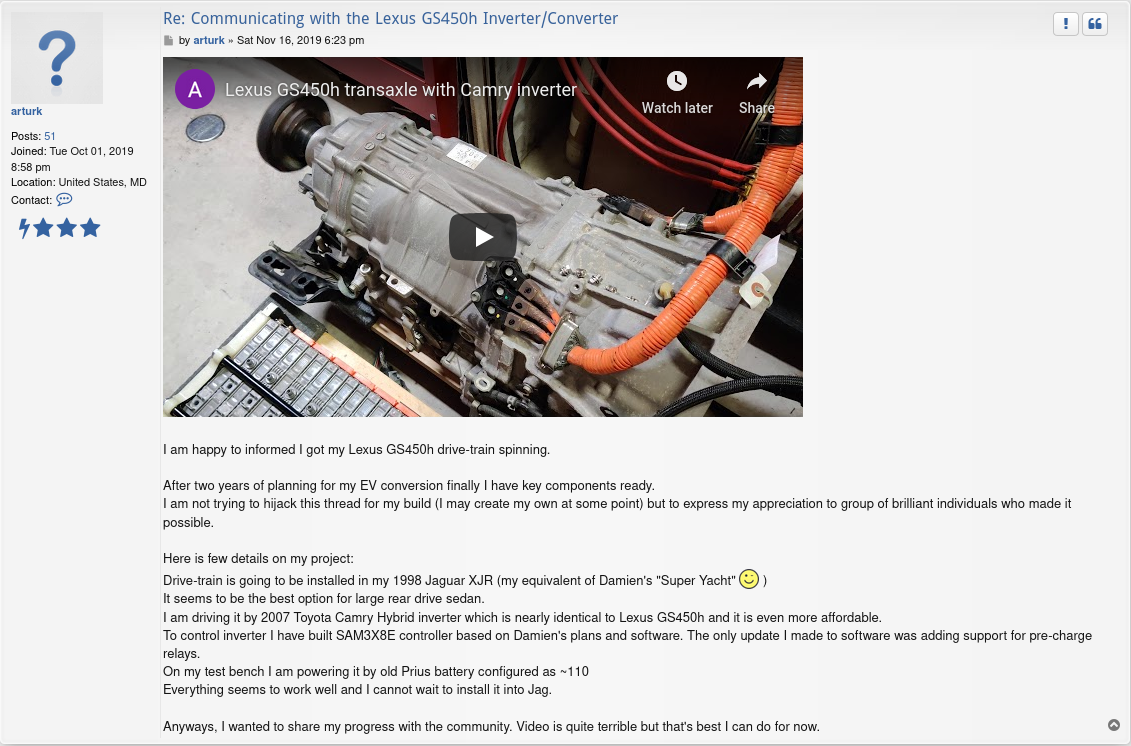Click the Share arrow on the video

757,81
